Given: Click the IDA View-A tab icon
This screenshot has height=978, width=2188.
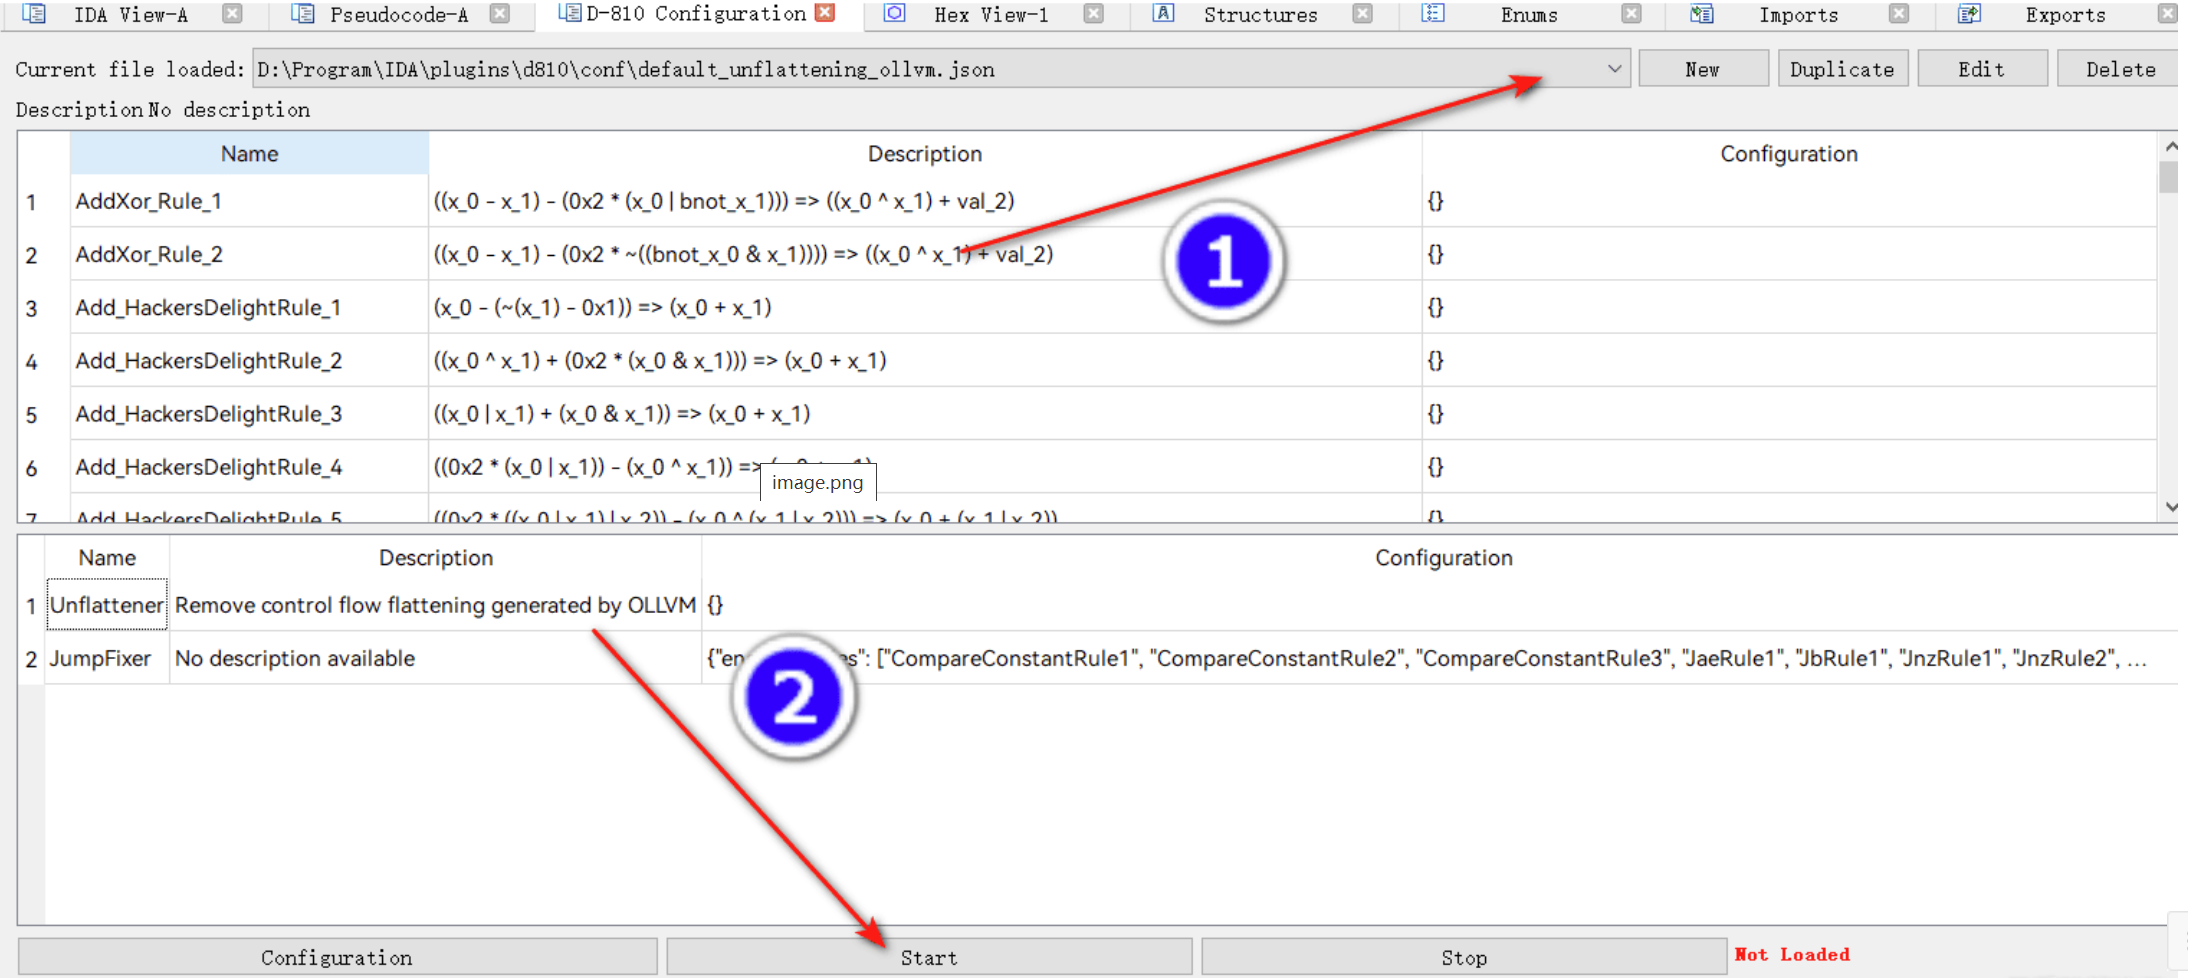Looking at the screenshot, I should 34,14.
